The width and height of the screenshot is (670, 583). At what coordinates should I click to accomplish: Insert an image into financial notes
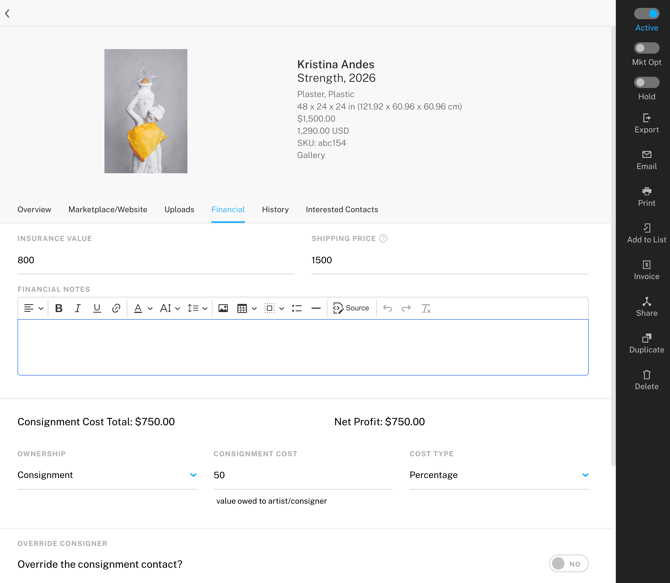coord(223,308)
